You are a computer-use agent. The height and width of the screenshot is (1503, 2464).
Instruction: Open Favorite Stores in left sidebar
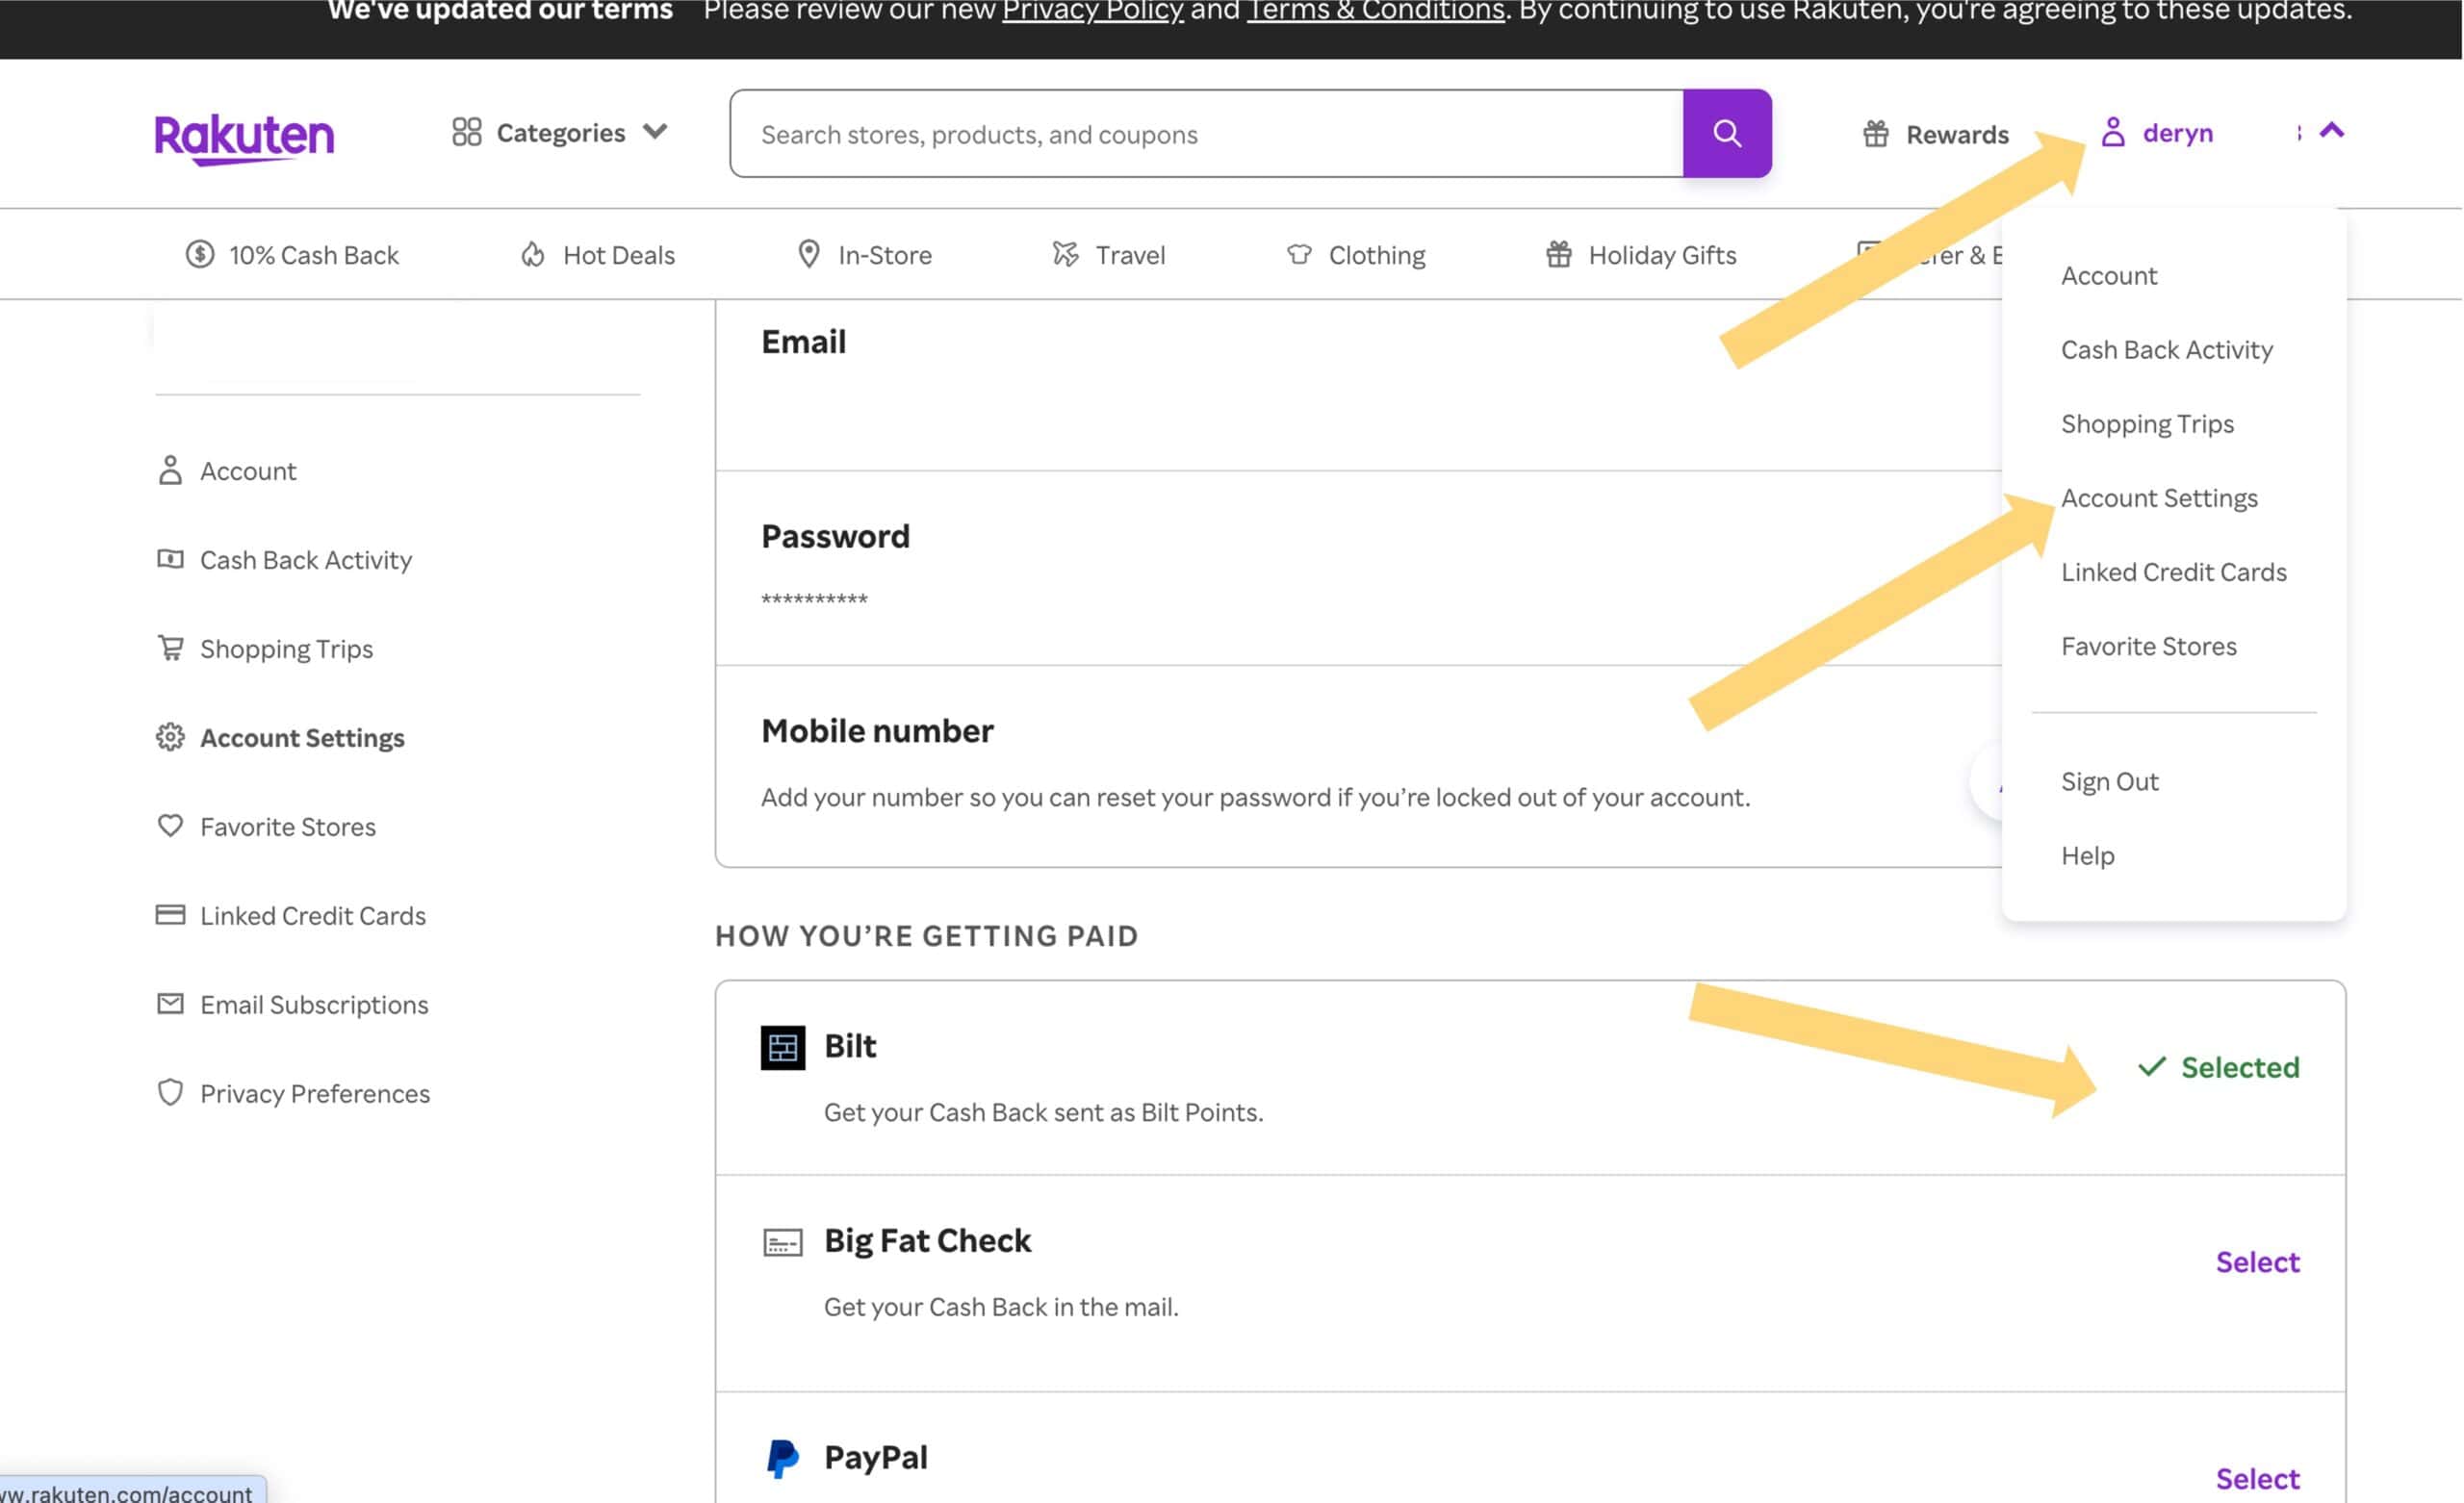click(288, 827)
